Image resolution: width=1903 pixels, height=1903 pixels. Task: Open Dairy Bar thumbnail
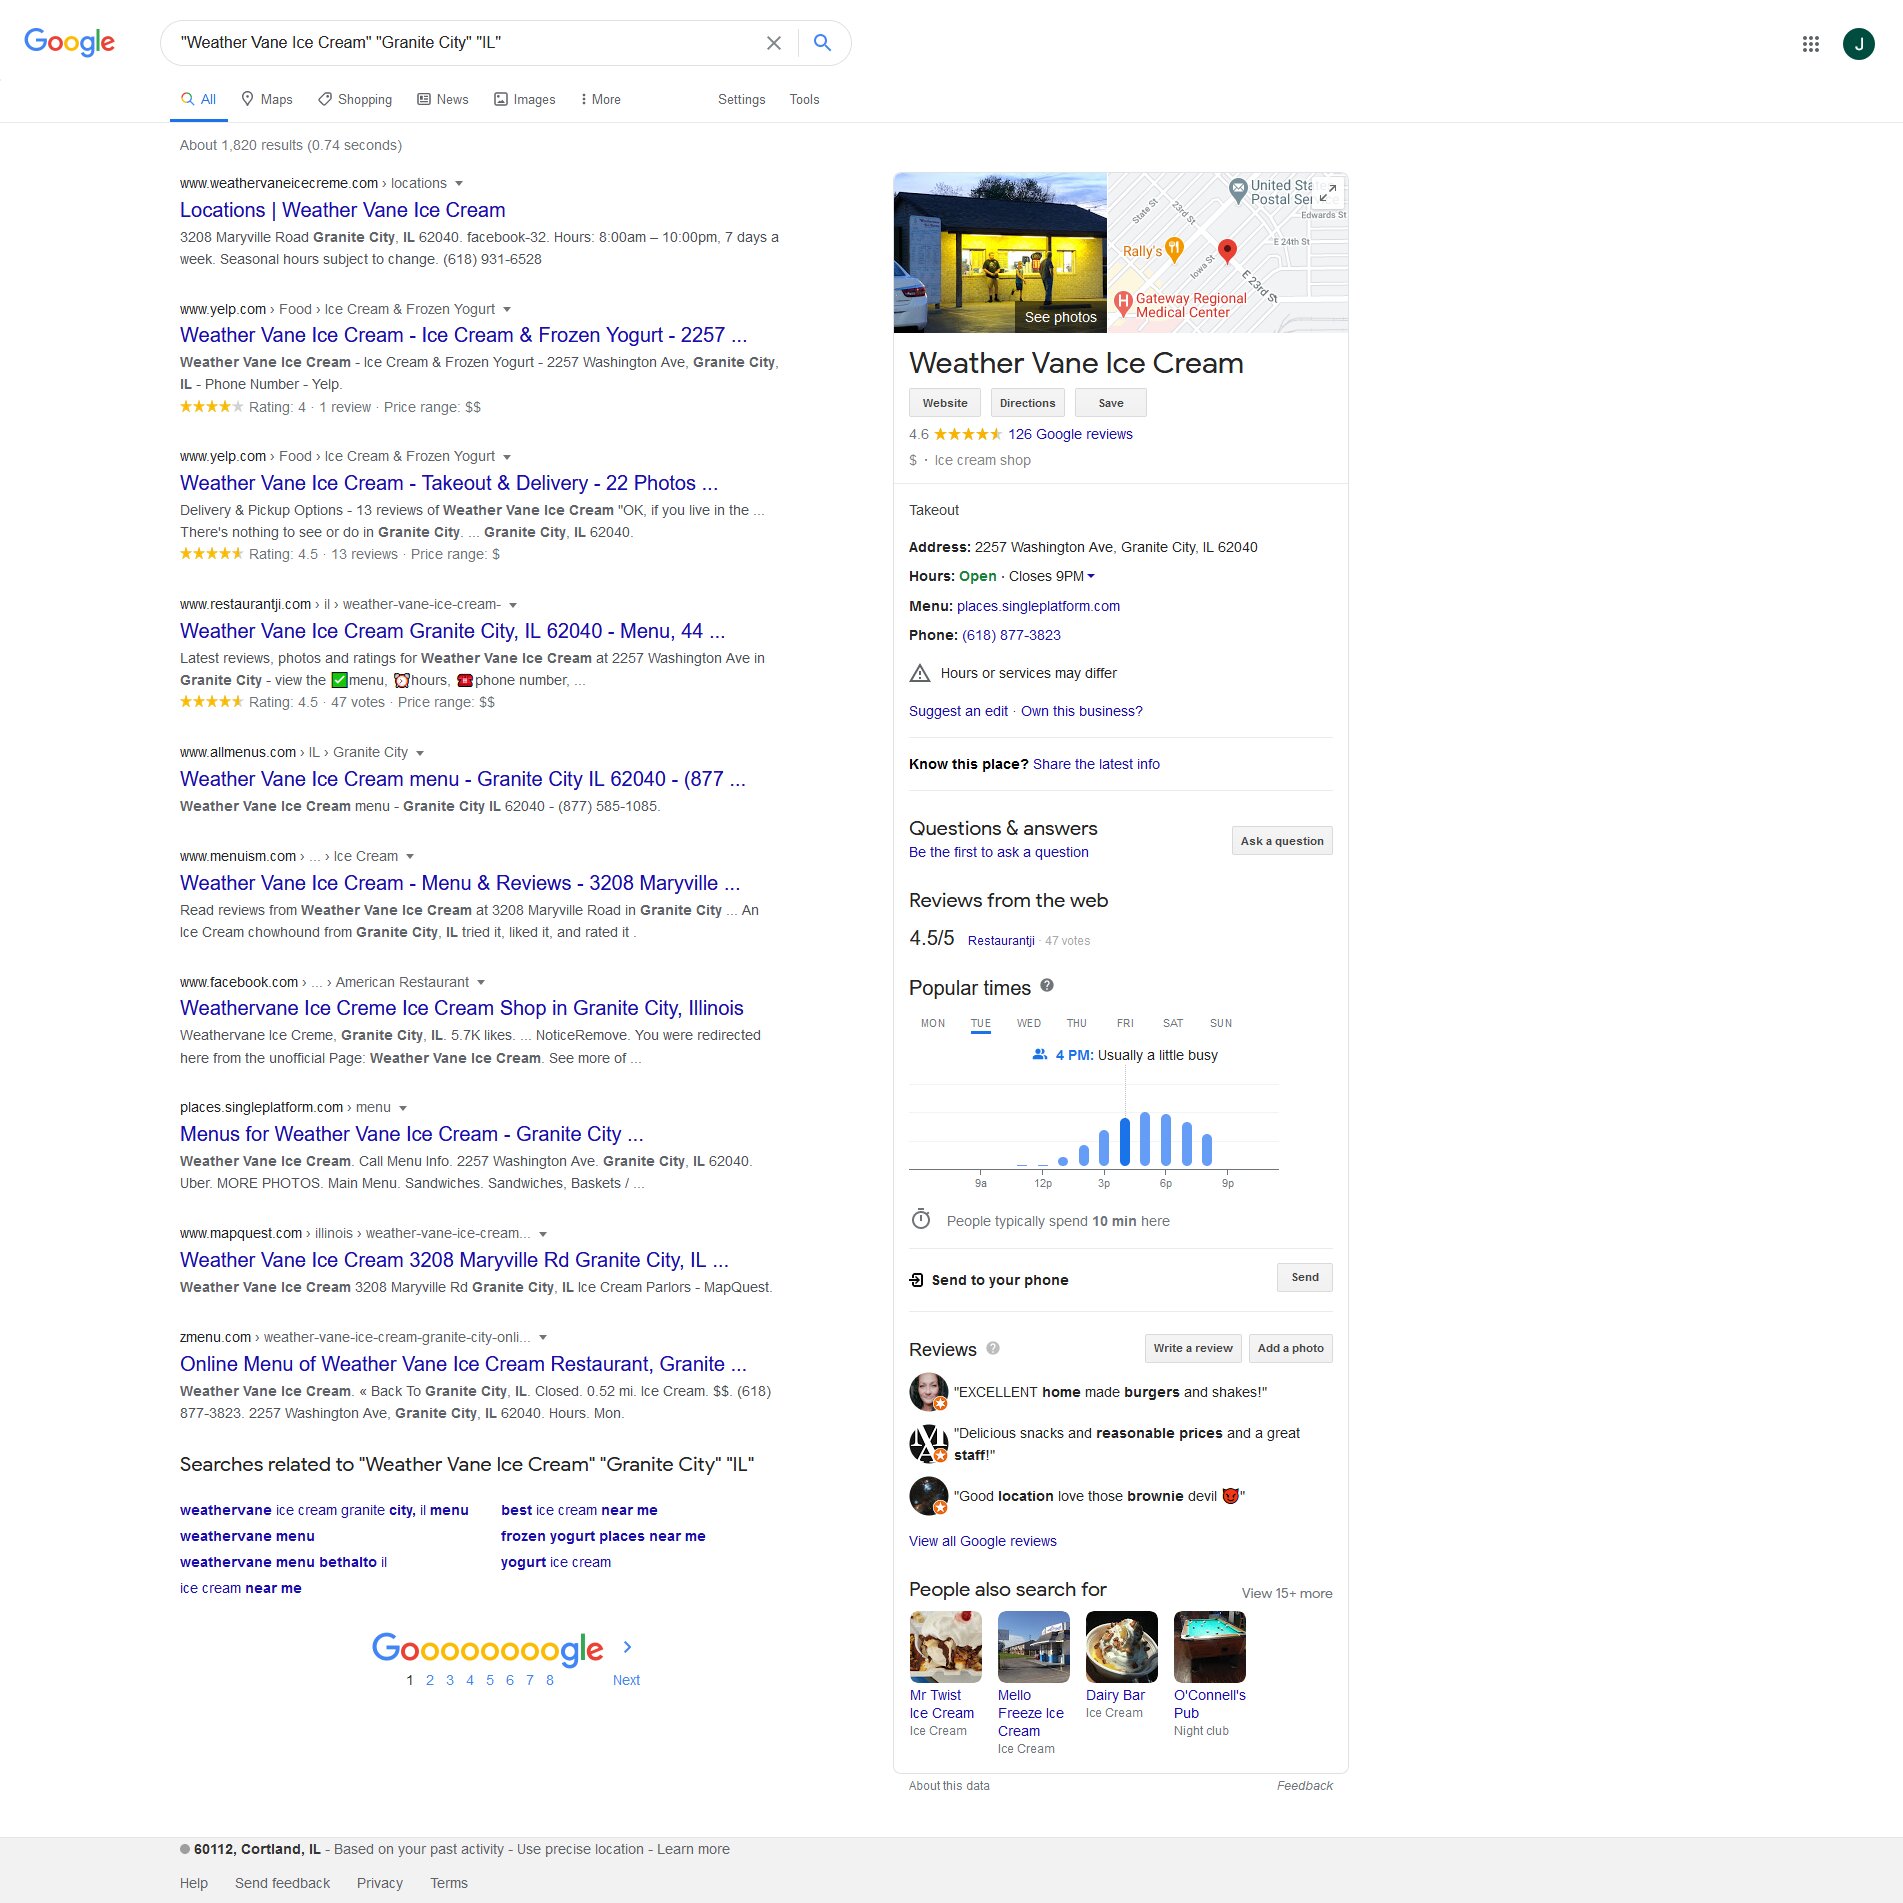click(1121, 1646)
